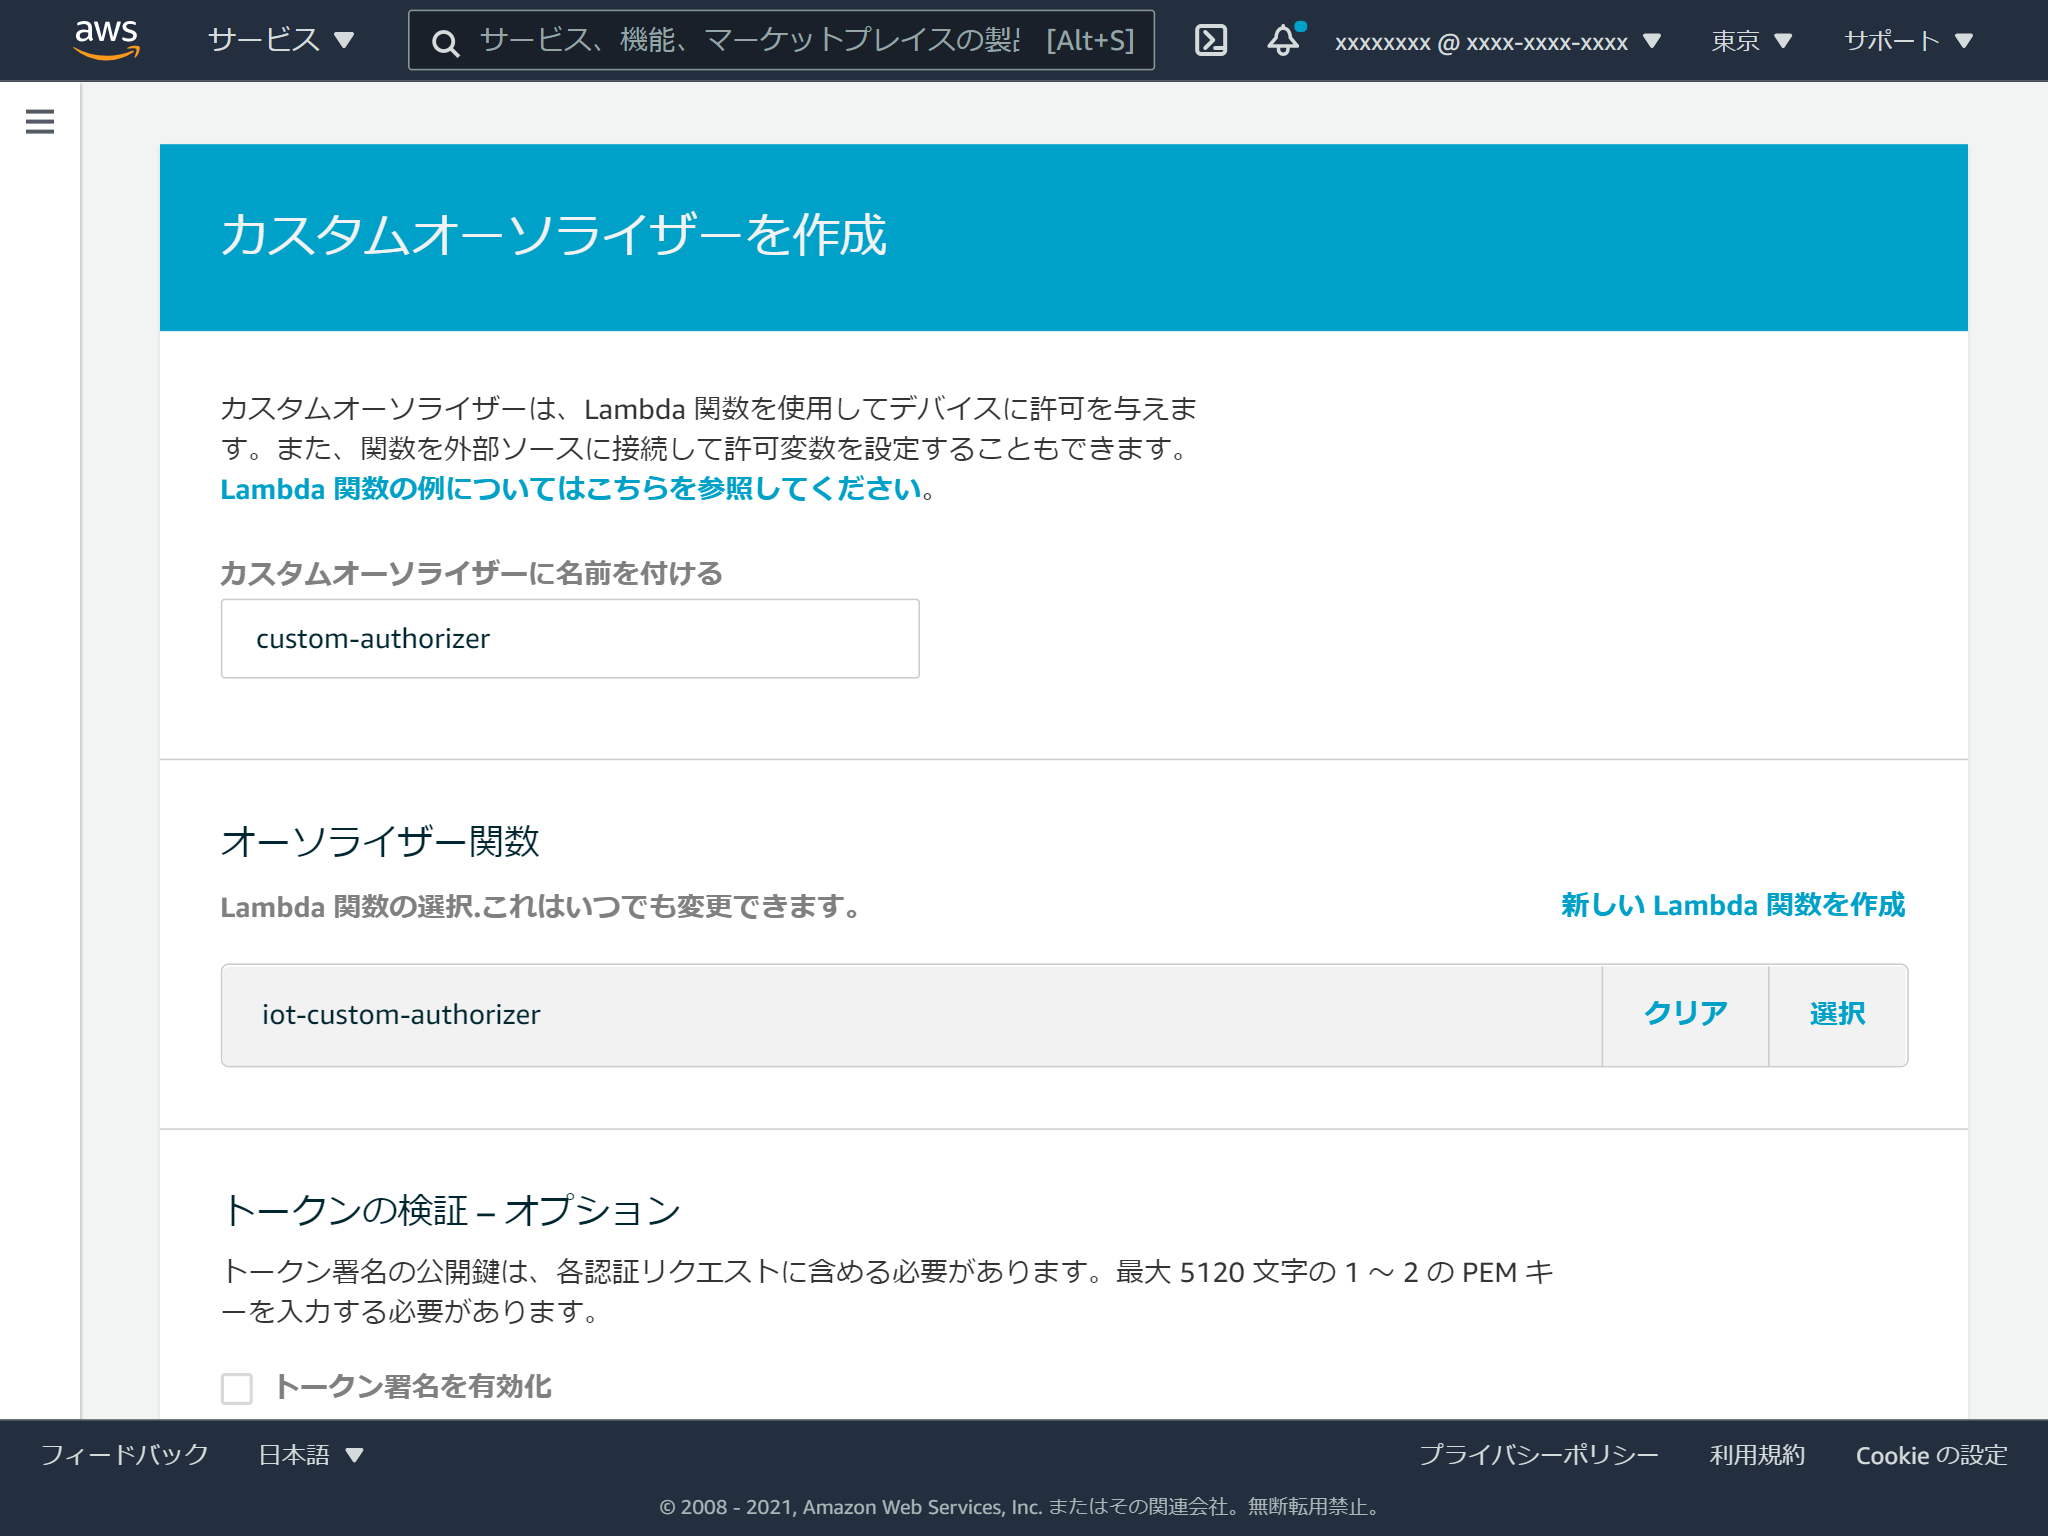Launch CloudShell from the top bar

(x=1210, y=40)
